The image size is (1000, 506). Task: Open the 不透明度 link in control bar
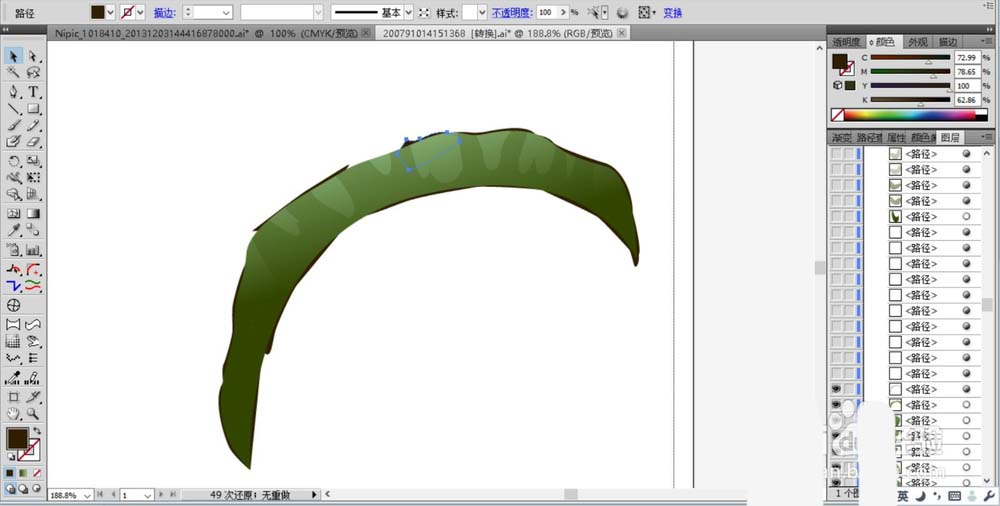click(x=511, y=12)
